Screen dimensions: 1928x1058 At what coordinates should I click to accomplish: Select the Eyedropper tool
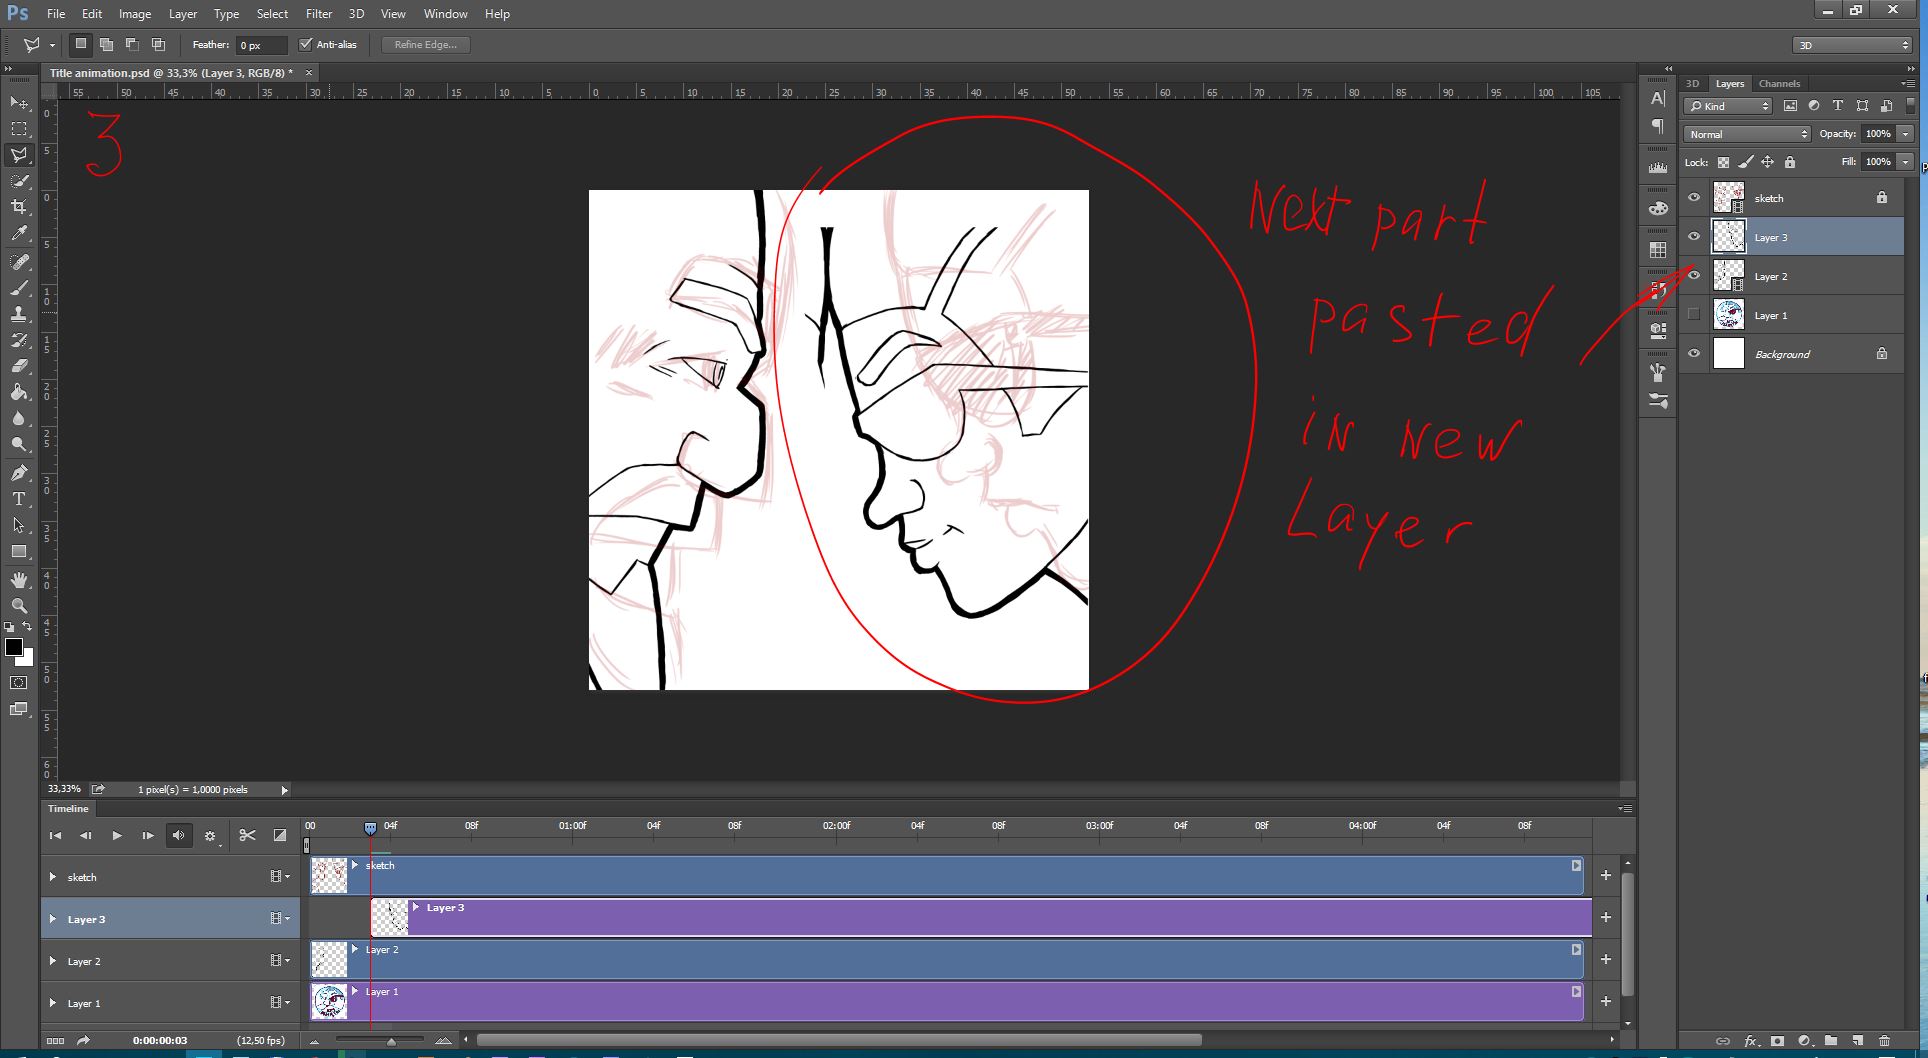pyautogui.click(x=20, y=233)
